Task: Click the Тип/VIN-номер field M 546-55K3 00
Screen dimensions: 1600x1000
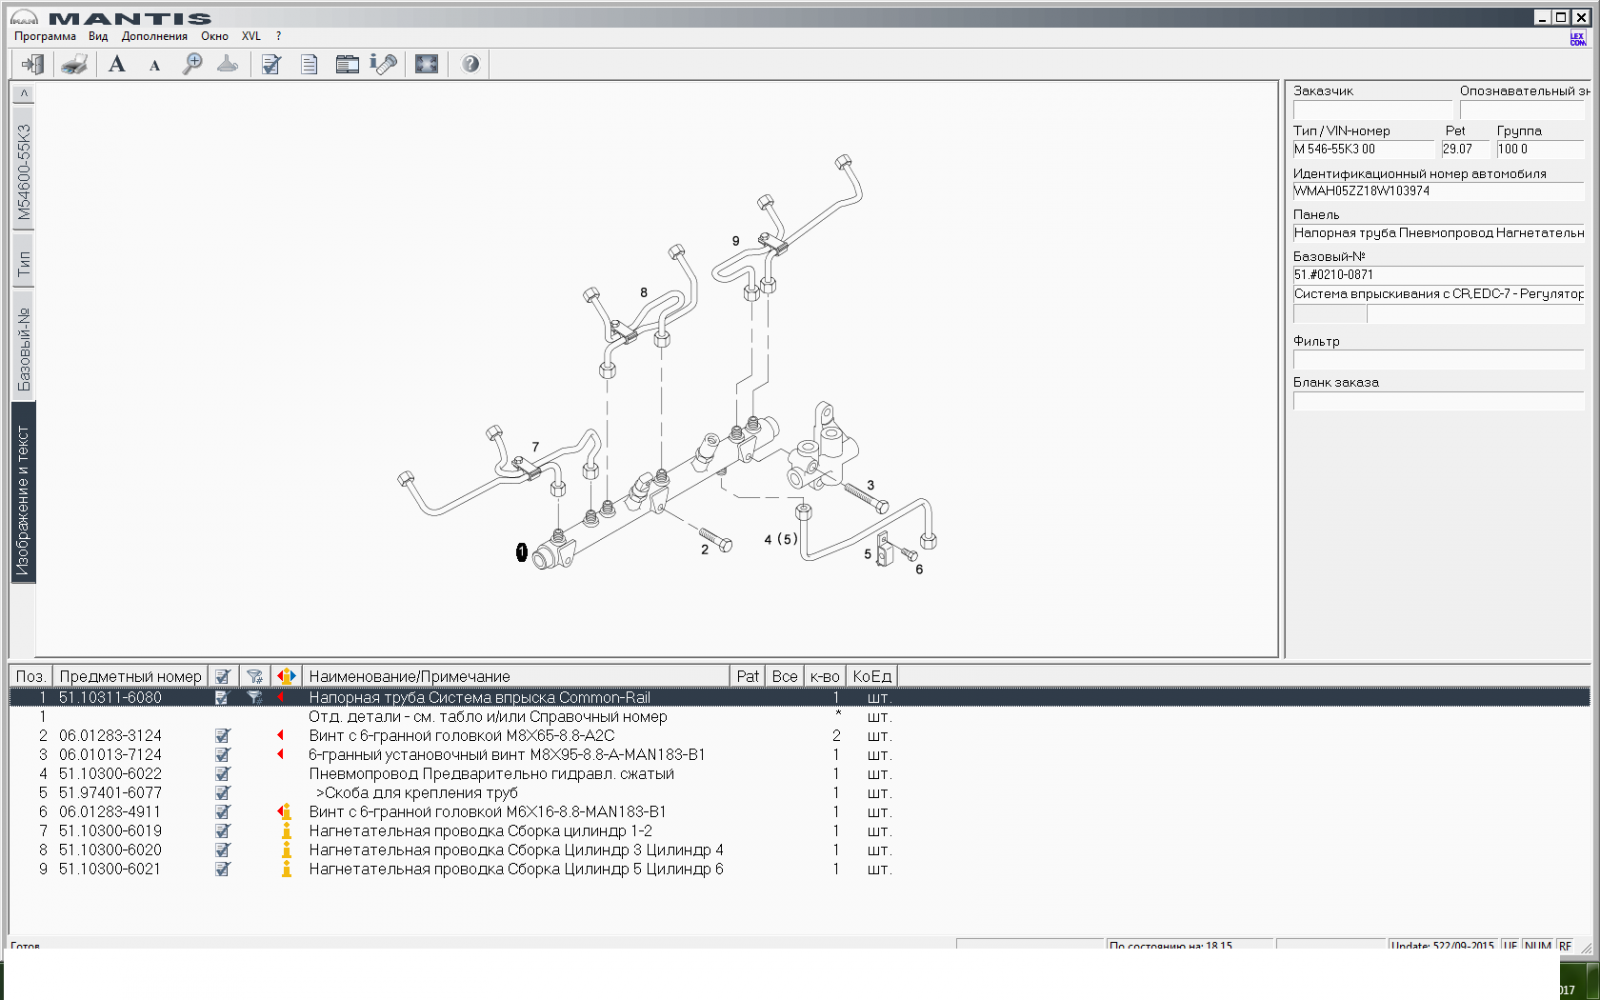Action: 1364,149
